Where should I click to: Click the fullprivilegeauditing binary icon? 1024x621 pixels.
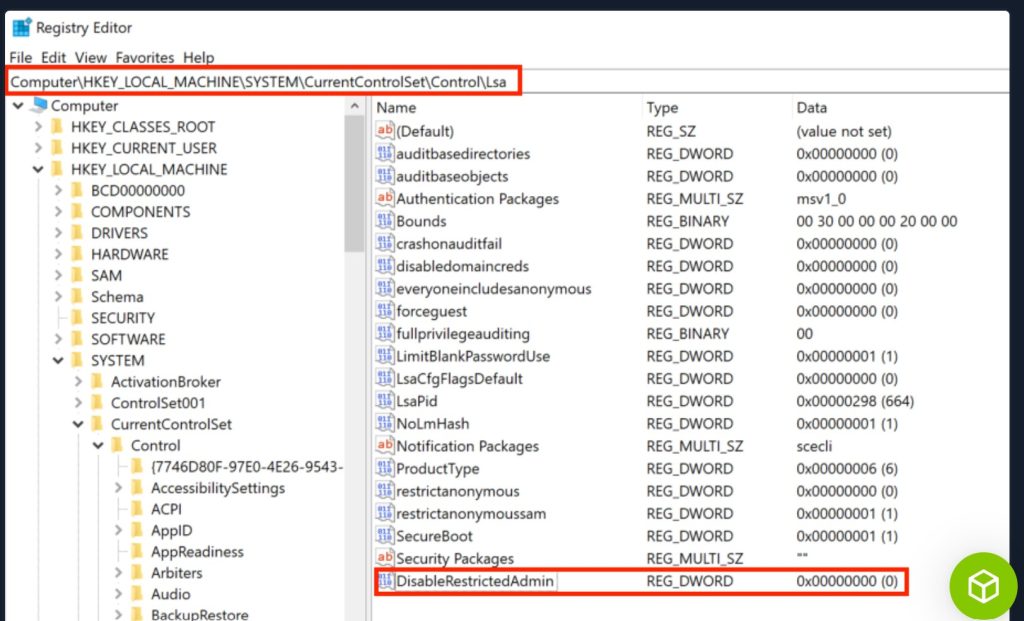[385, 333]
